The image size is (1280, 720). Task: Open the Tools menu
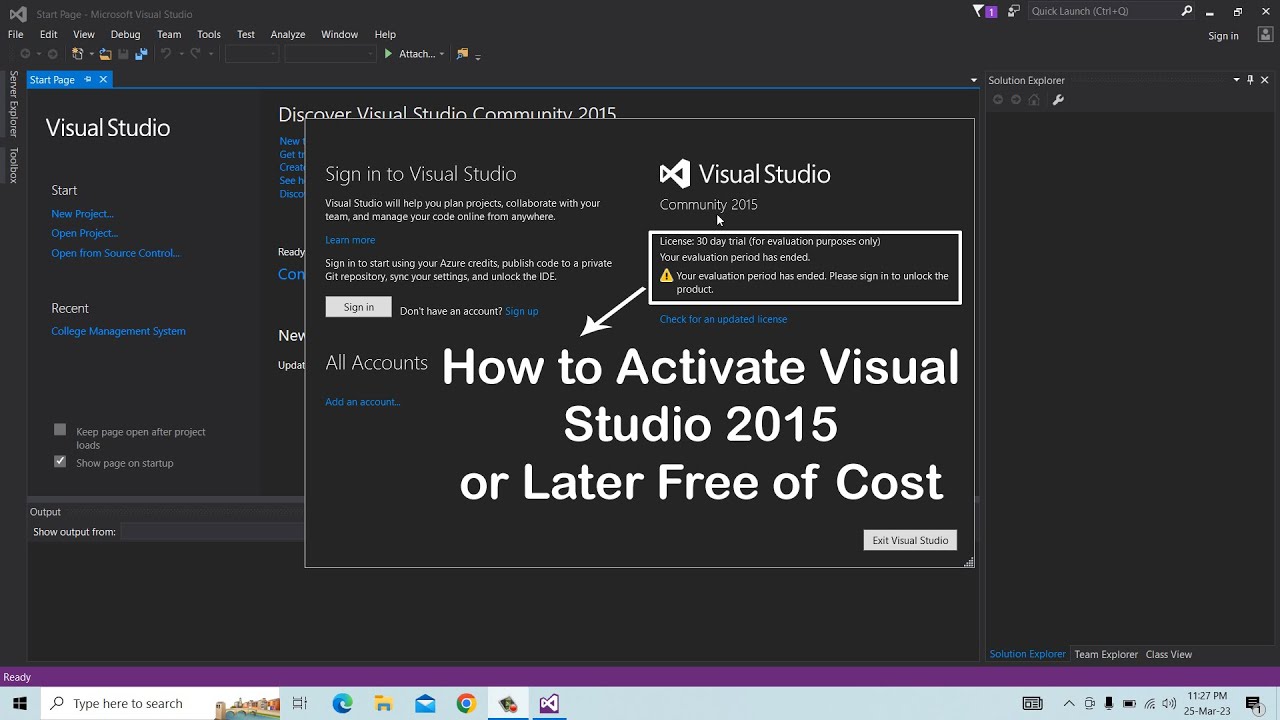[x=209, y=34]
